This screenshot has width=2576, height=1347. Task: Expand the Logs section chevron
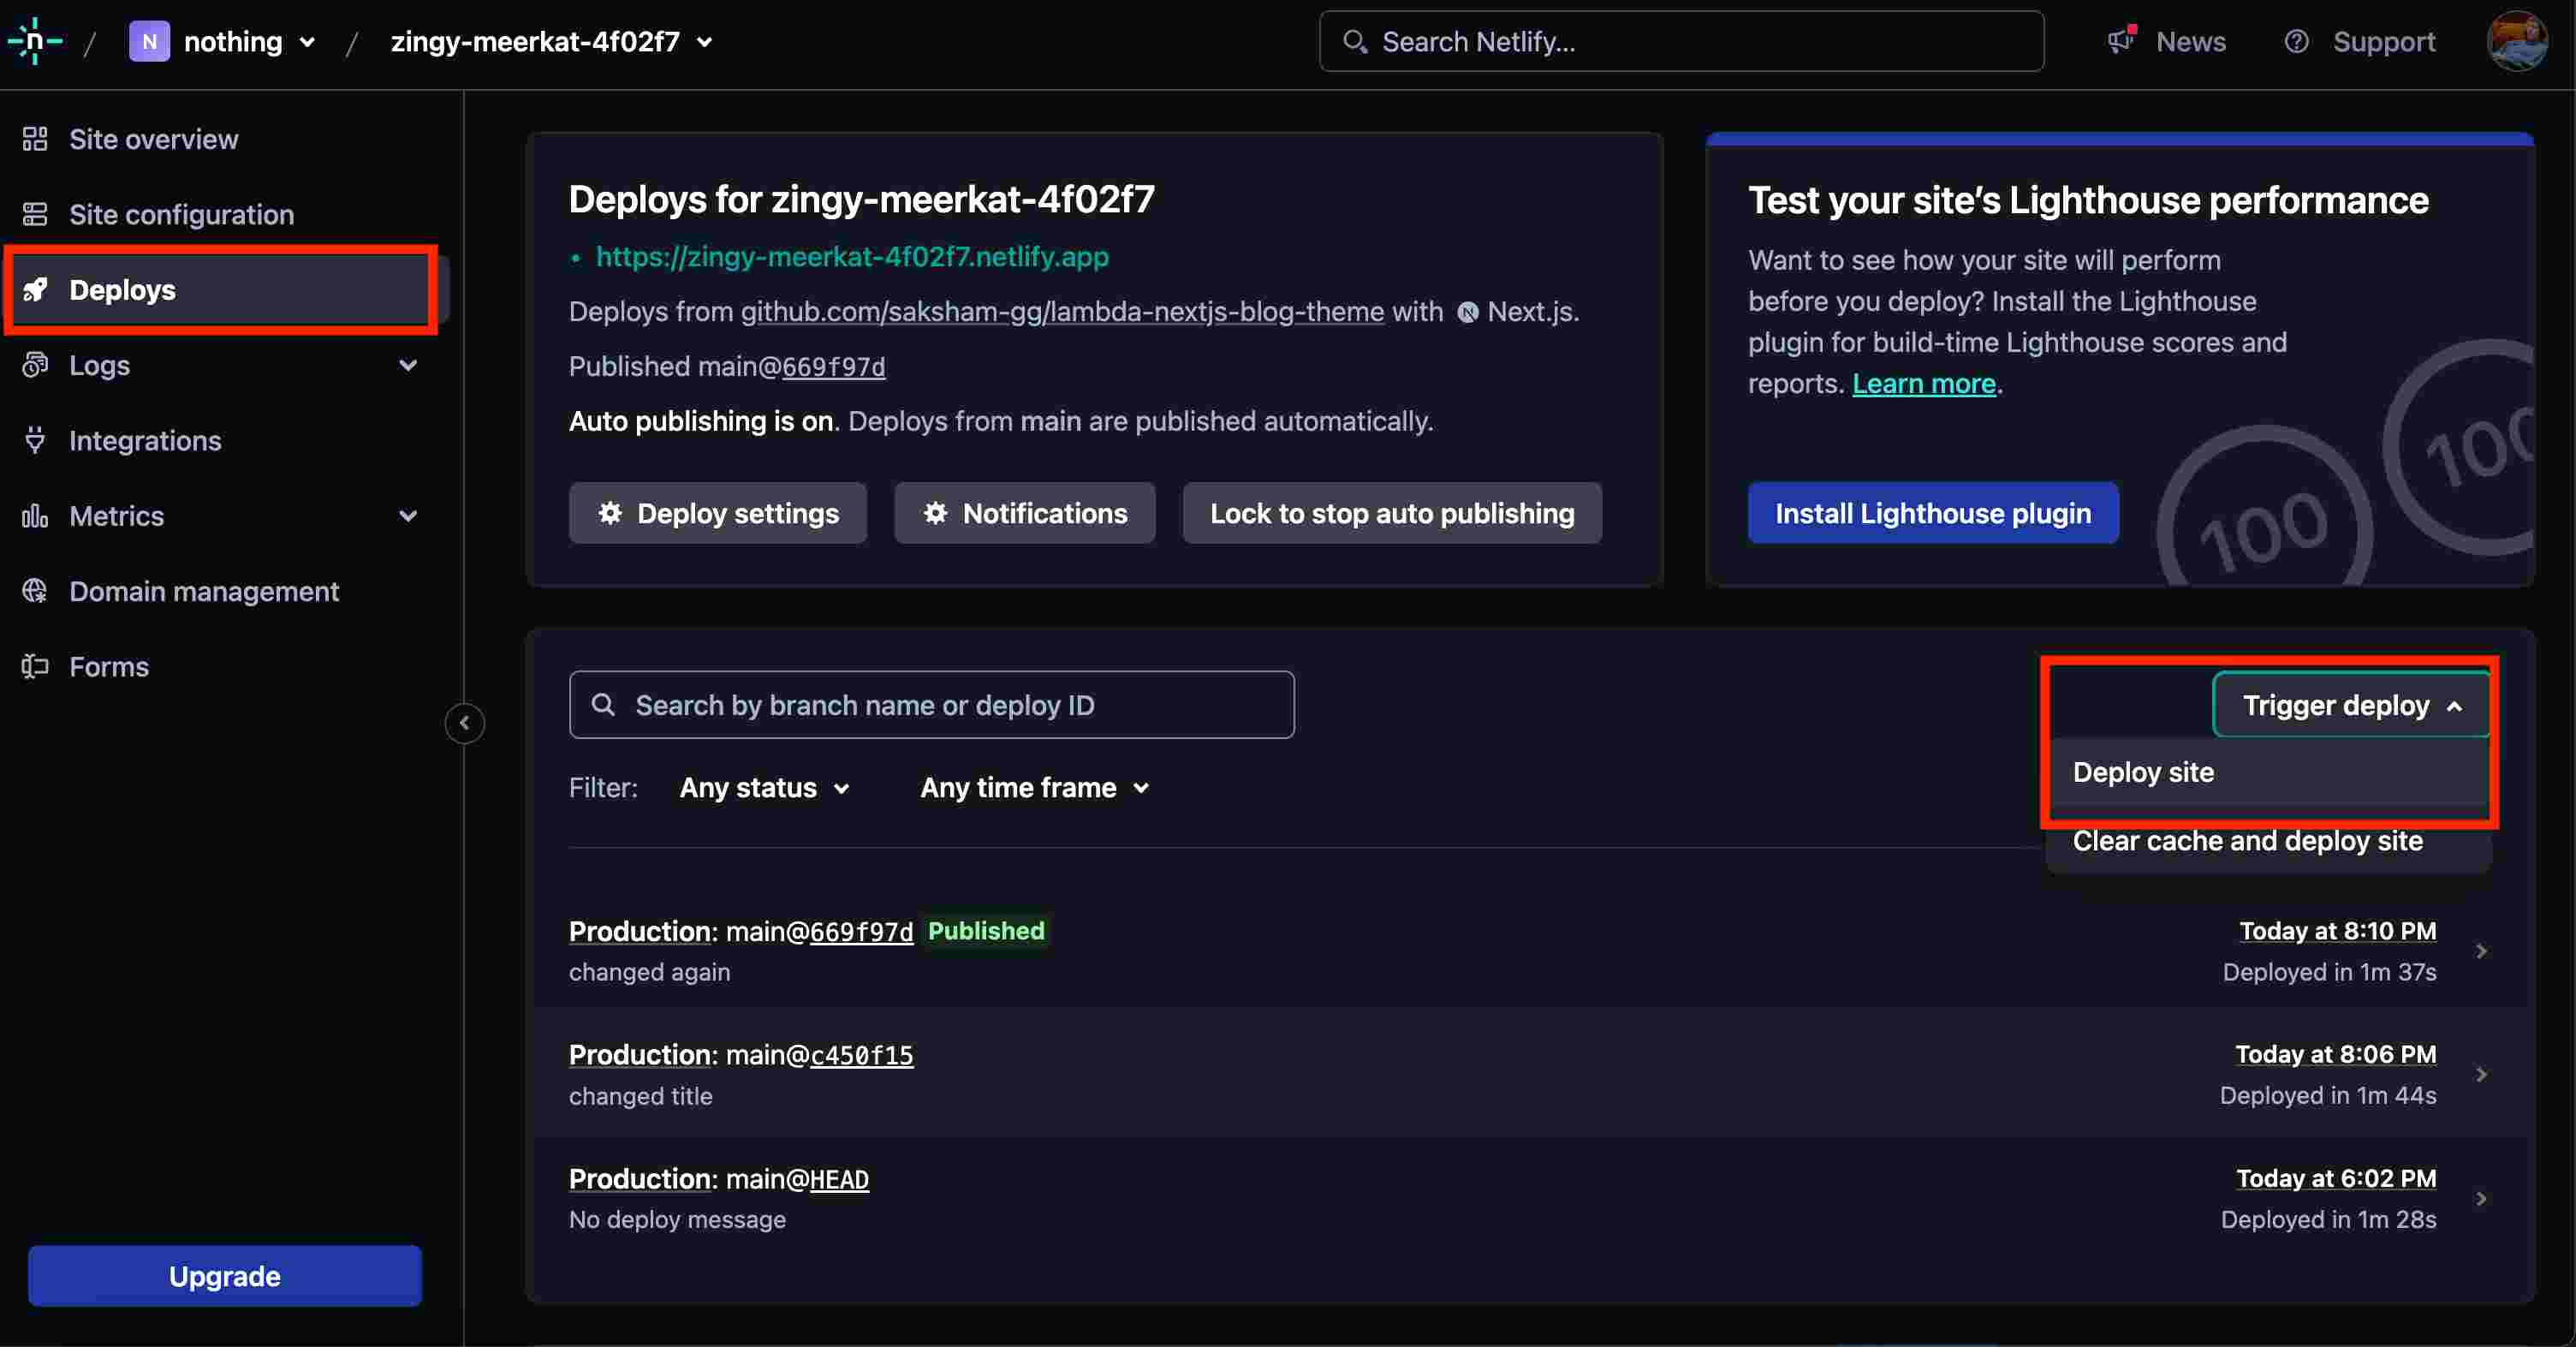point(408,365)
